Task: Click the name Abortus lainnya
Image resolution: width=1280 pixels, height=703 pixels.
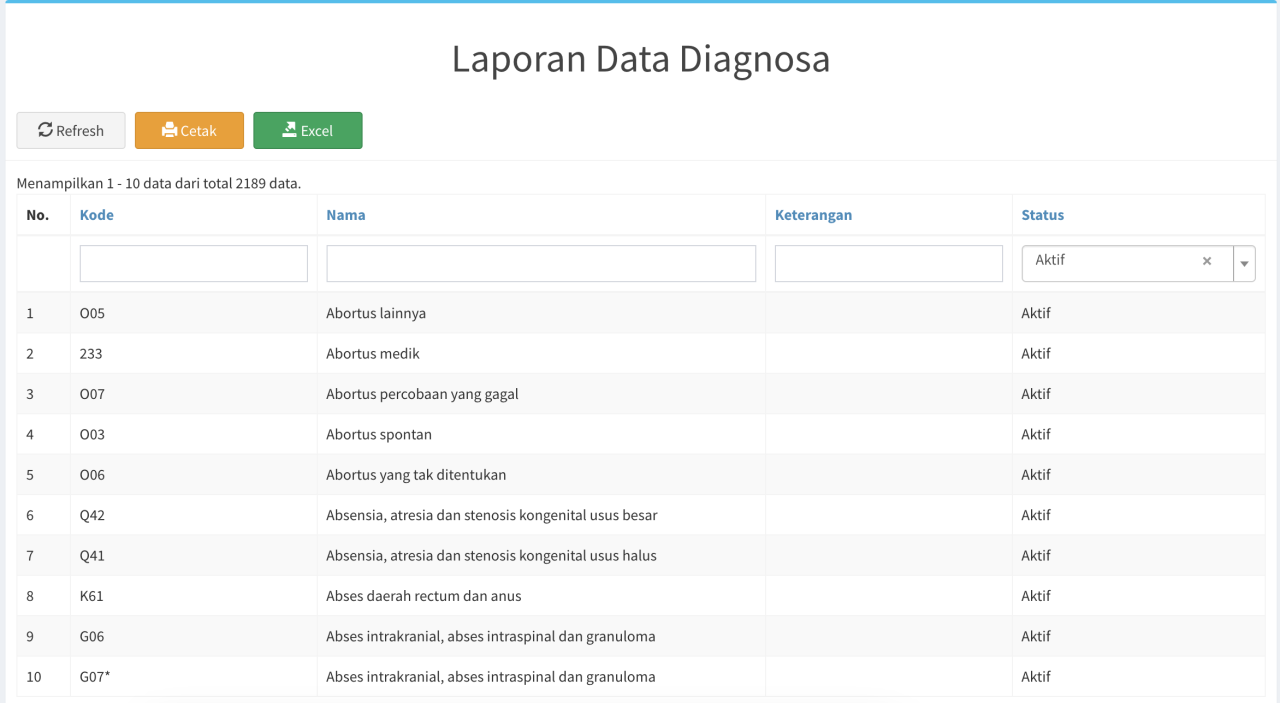Action: click(376, 313)
